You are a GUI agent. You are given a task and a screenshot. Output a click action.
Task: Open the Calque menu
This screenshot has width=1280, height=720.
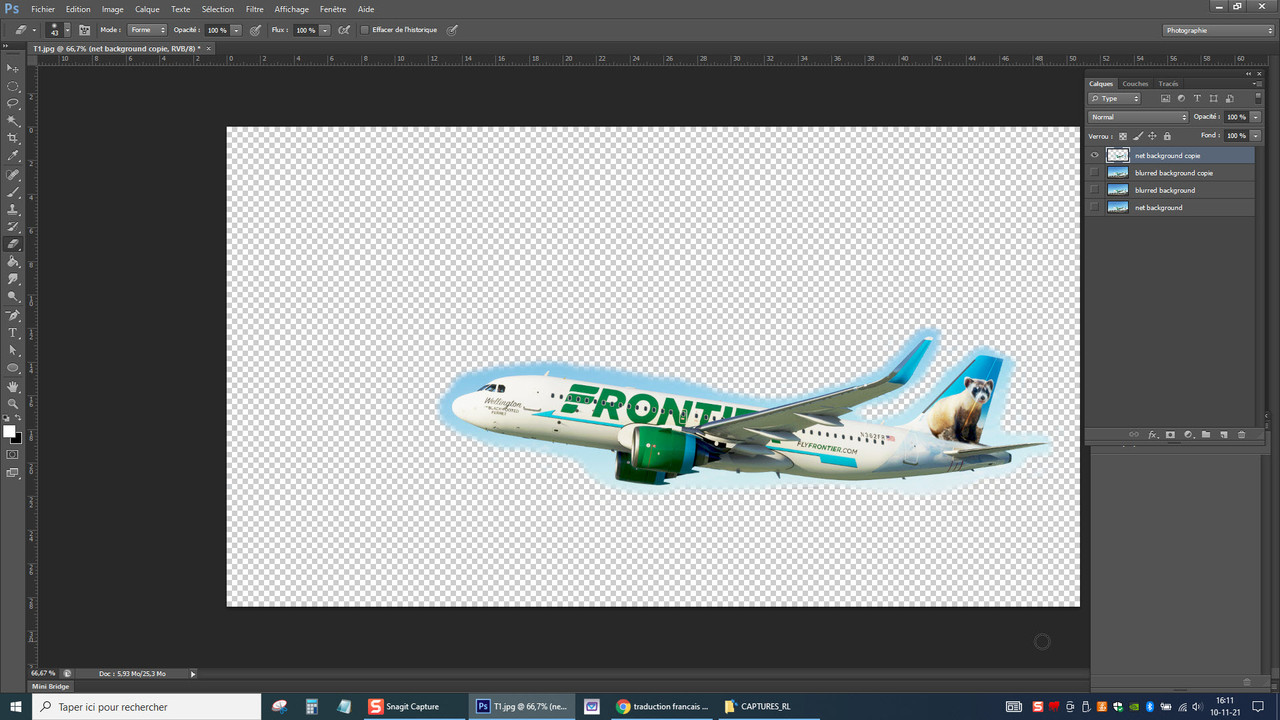147,9
